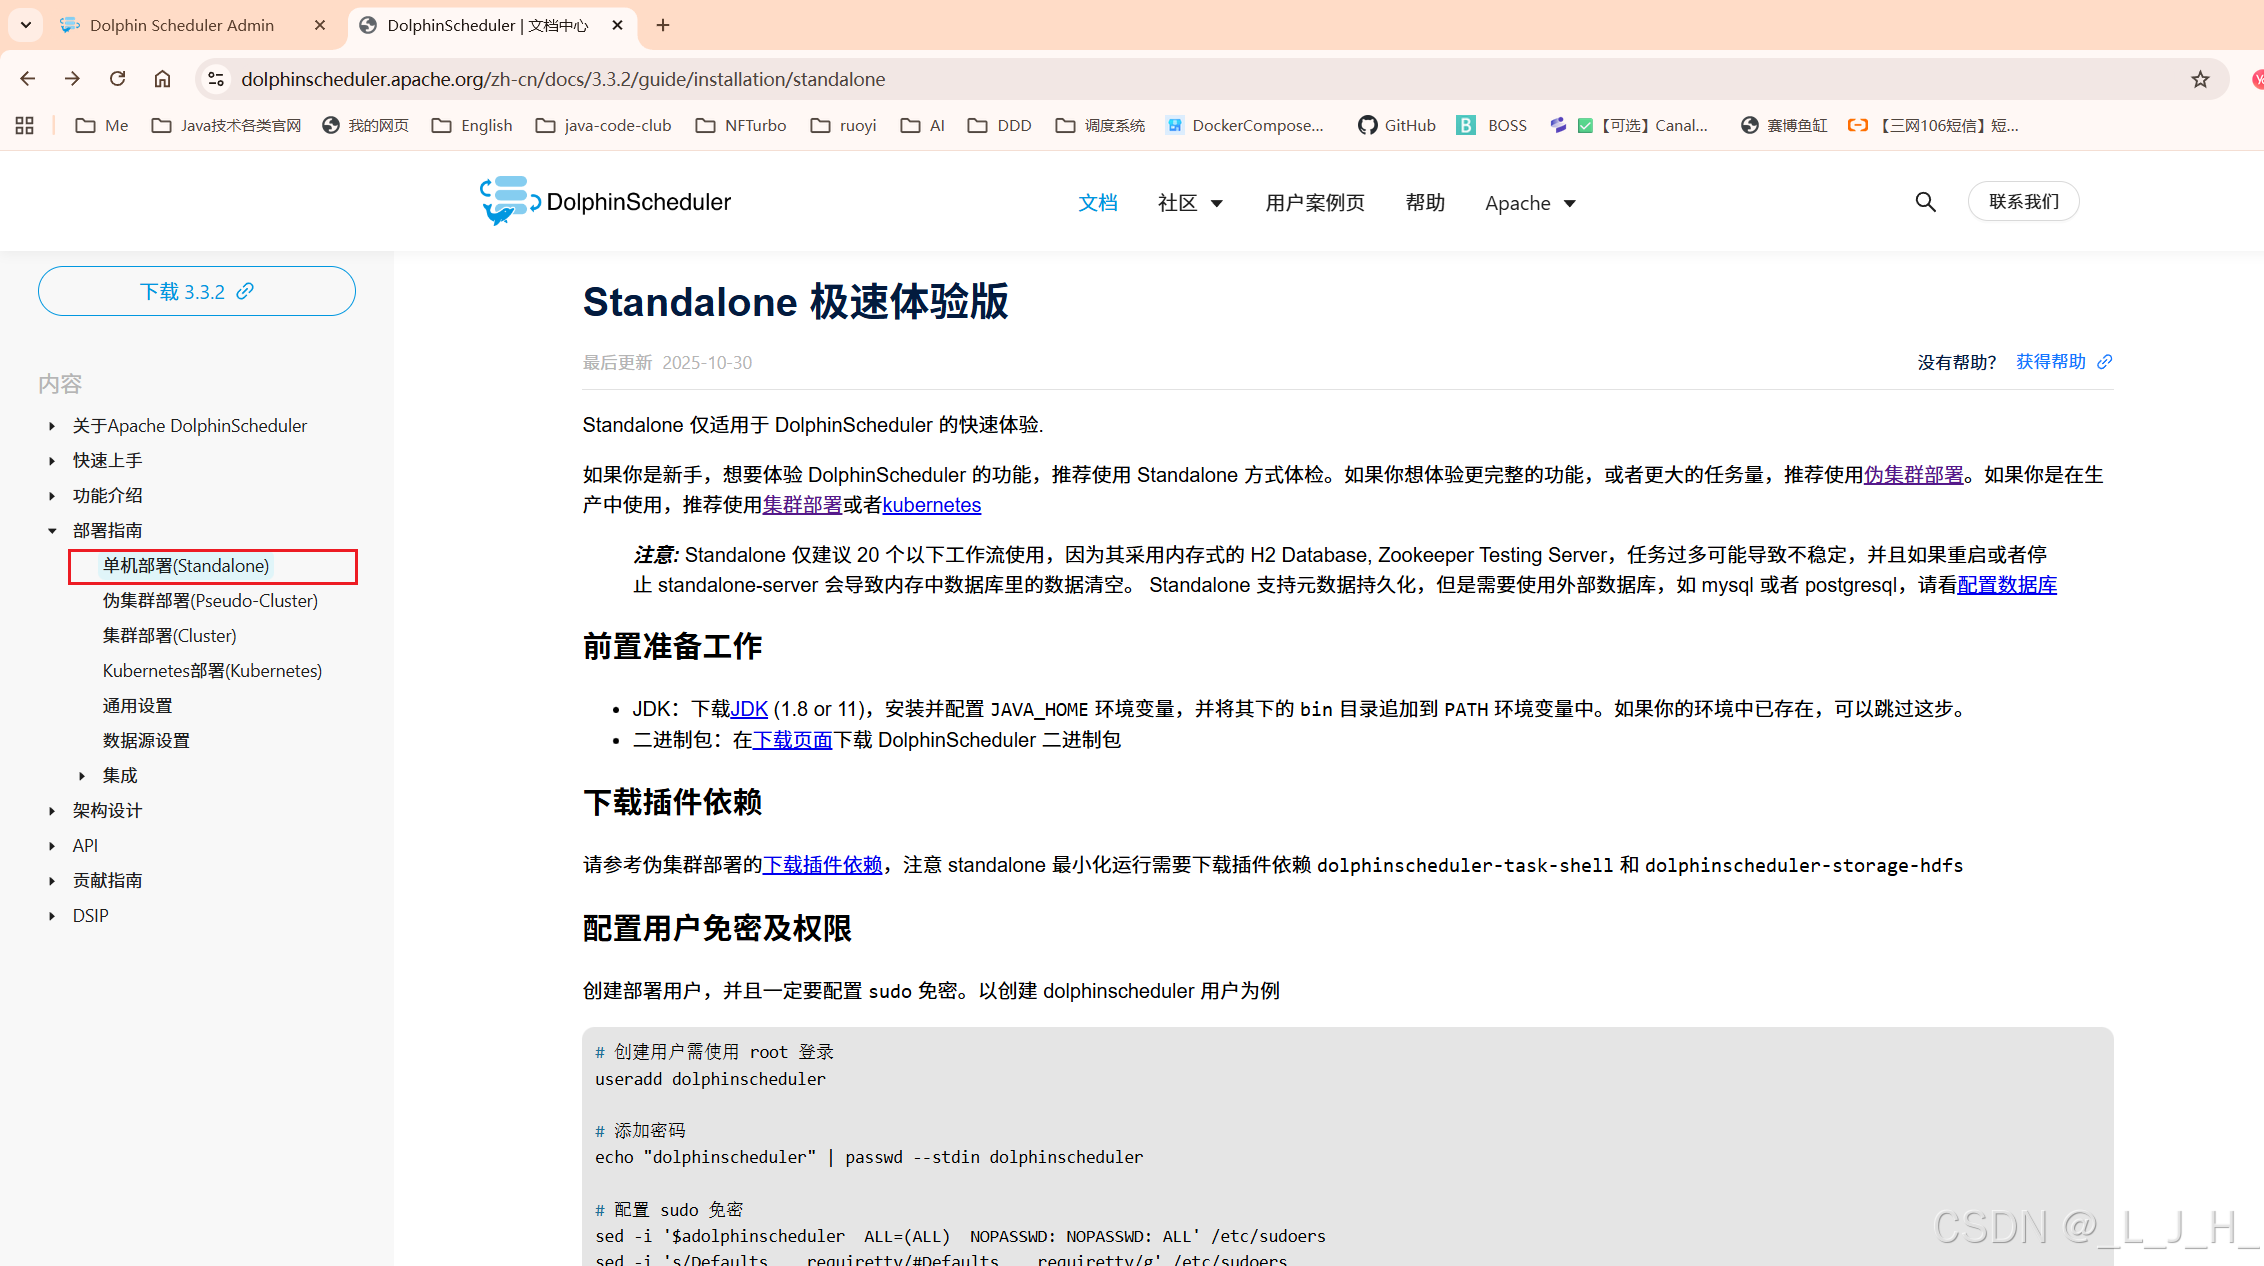Screen dimensions: 2264x1266
Task: Expand the 快速上手 sidebar section
Action: (52, 461)
